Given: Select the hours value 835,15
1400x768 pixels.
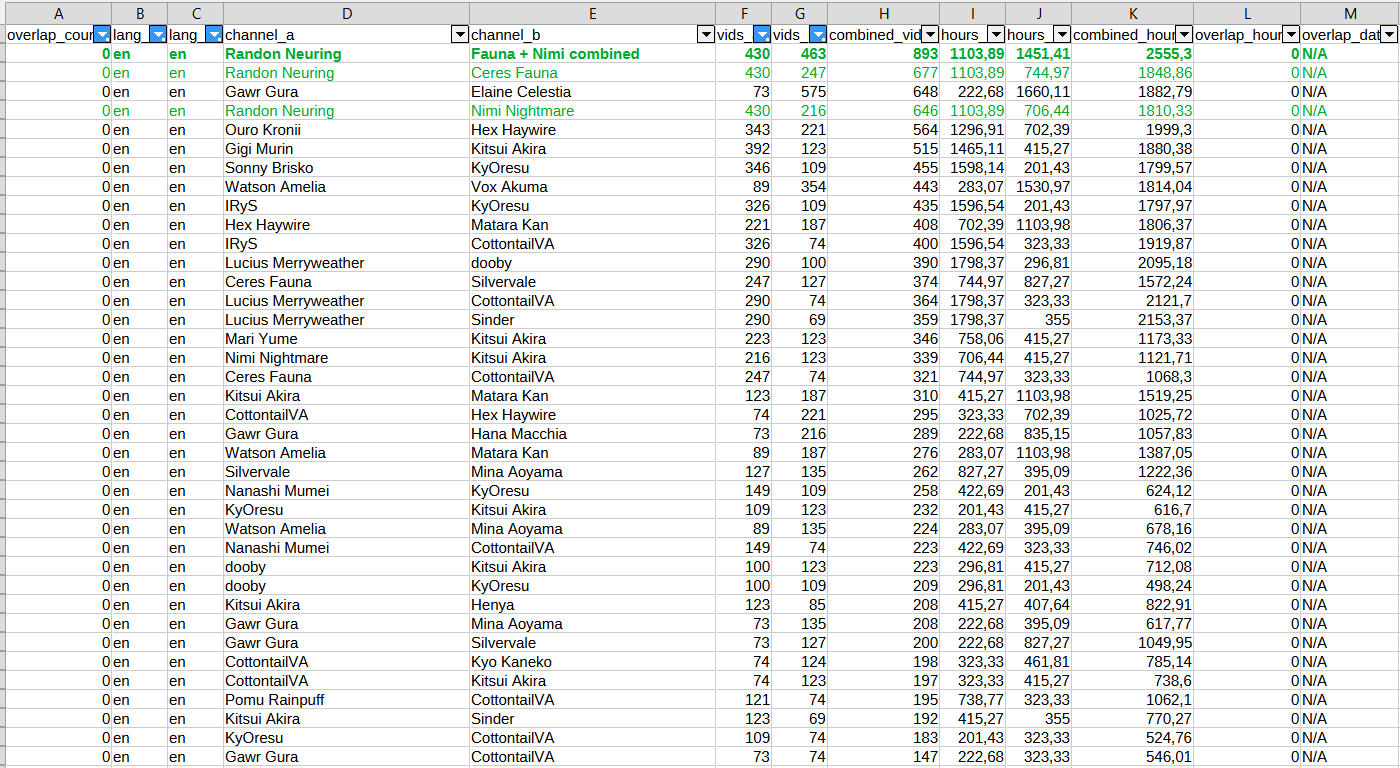Looking at the screenshot, I should [x=1039, y=434].
